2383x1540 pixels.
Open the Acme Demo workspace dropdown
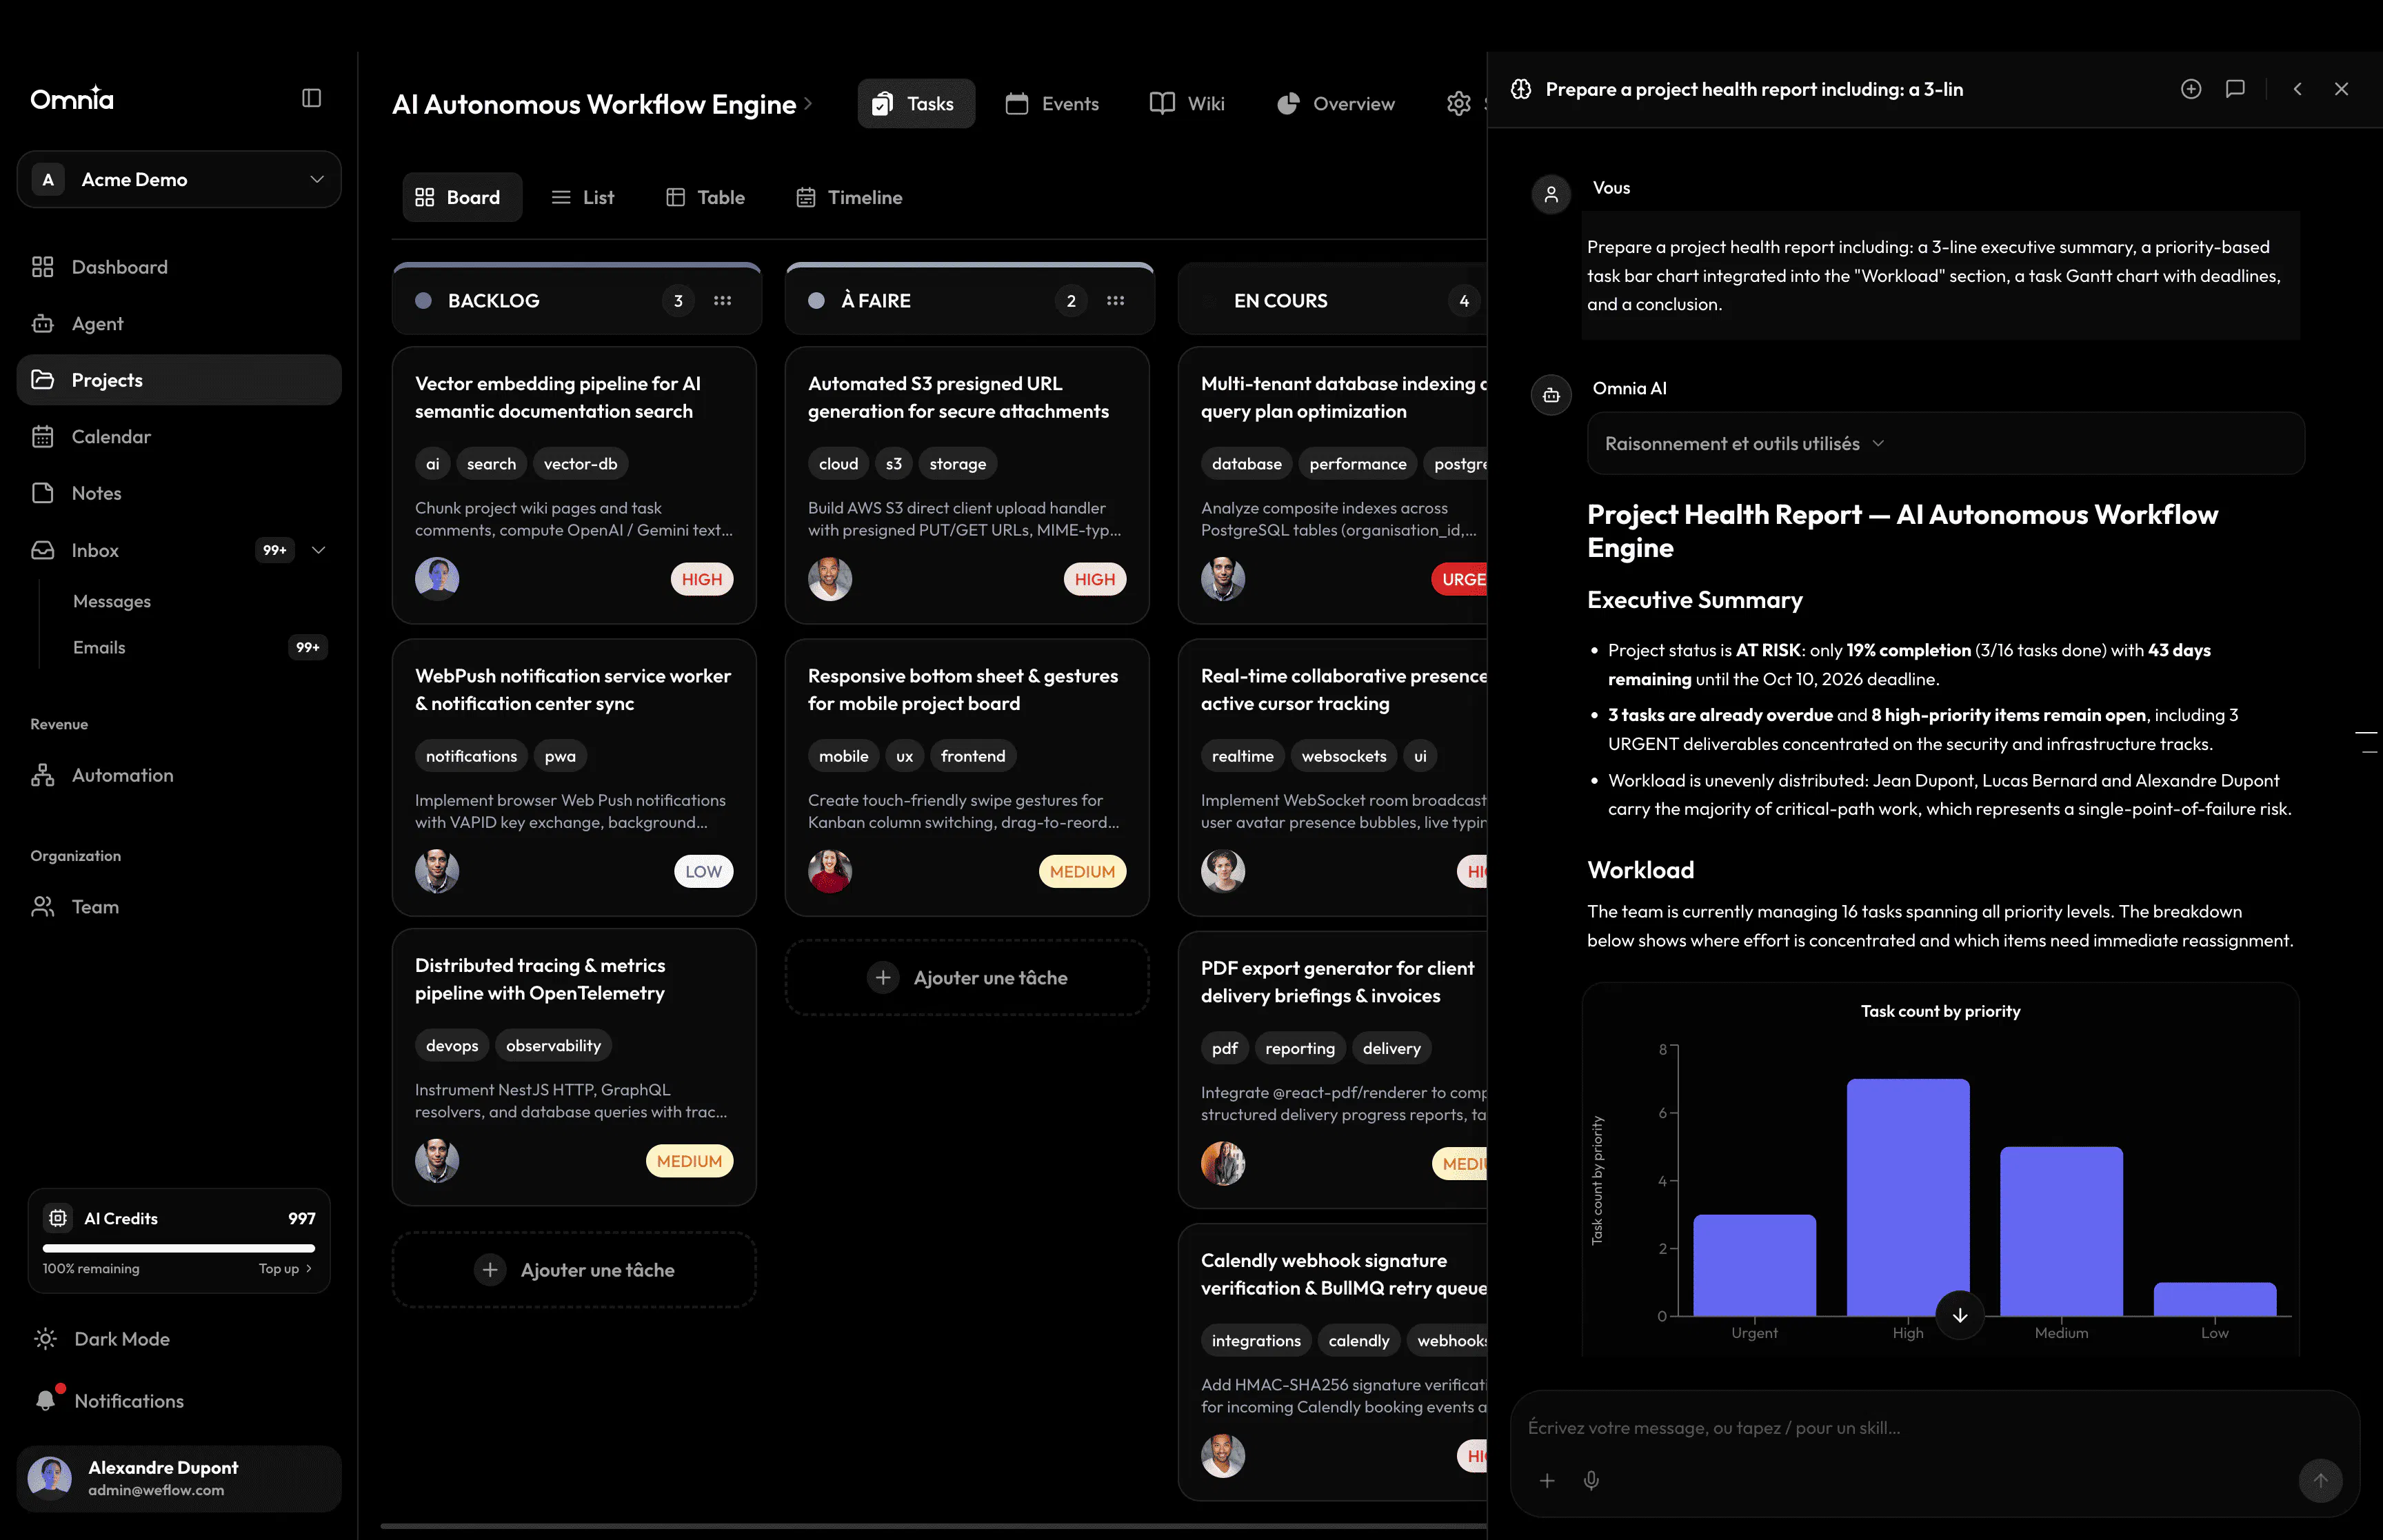[179, 180]
